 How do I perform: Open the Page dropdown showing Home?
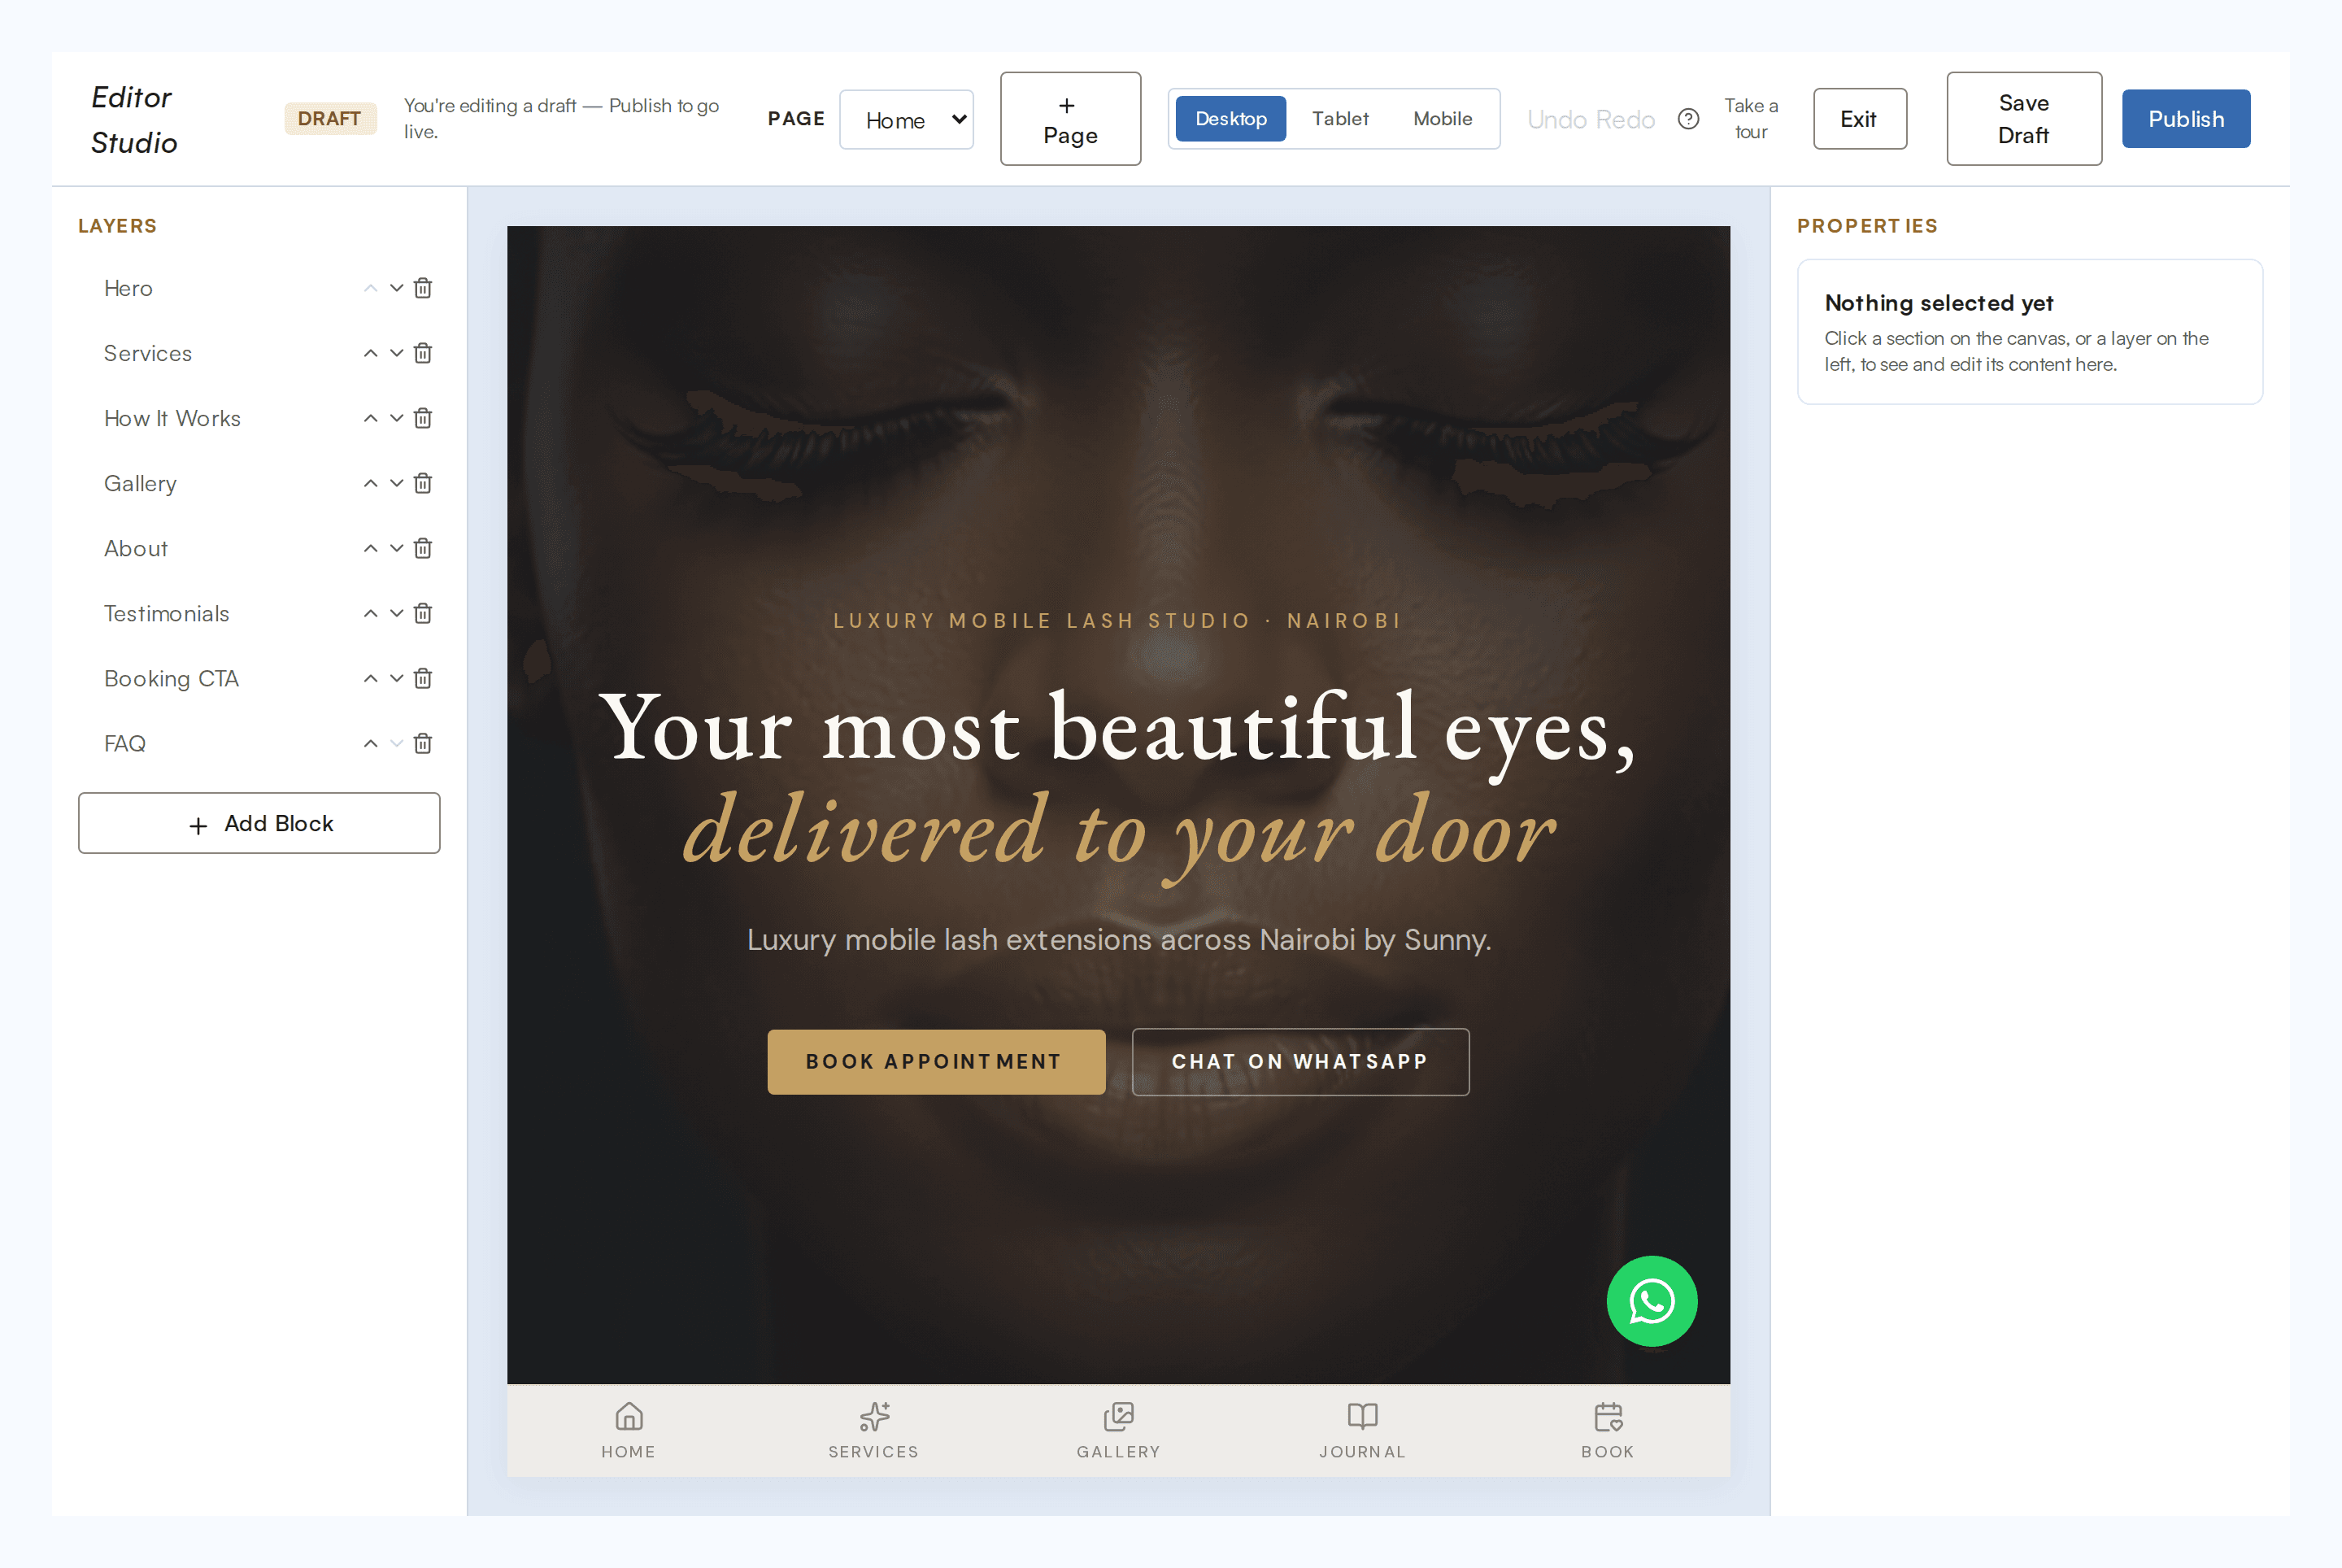pyautogui.click(x=906, y=119)
